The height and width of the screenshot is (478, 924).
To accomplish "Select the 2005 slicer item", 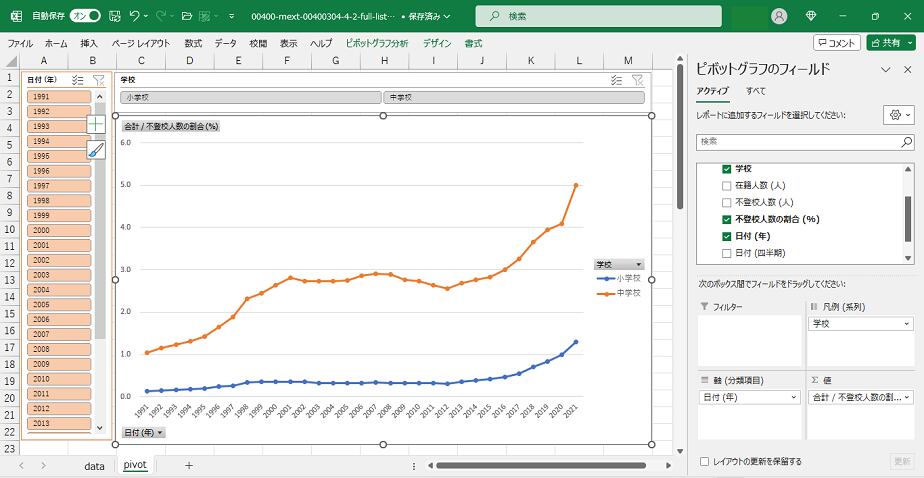I will (x=51, y=305).
